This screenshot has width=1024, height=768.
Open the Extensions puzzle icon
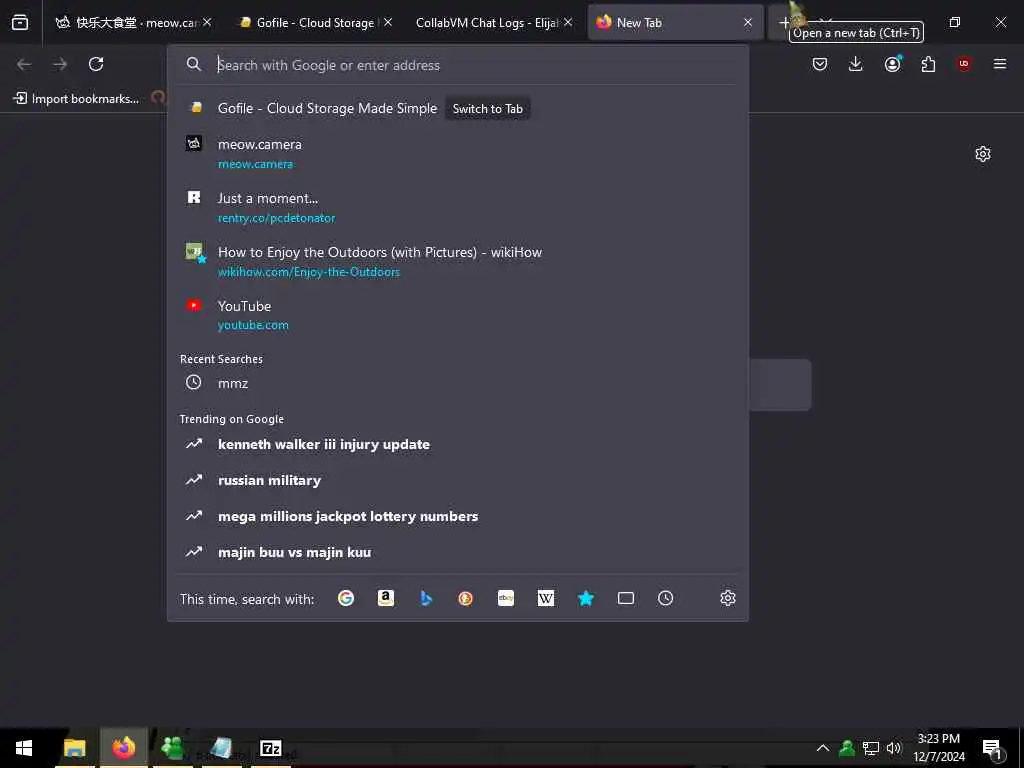(928, 64)
